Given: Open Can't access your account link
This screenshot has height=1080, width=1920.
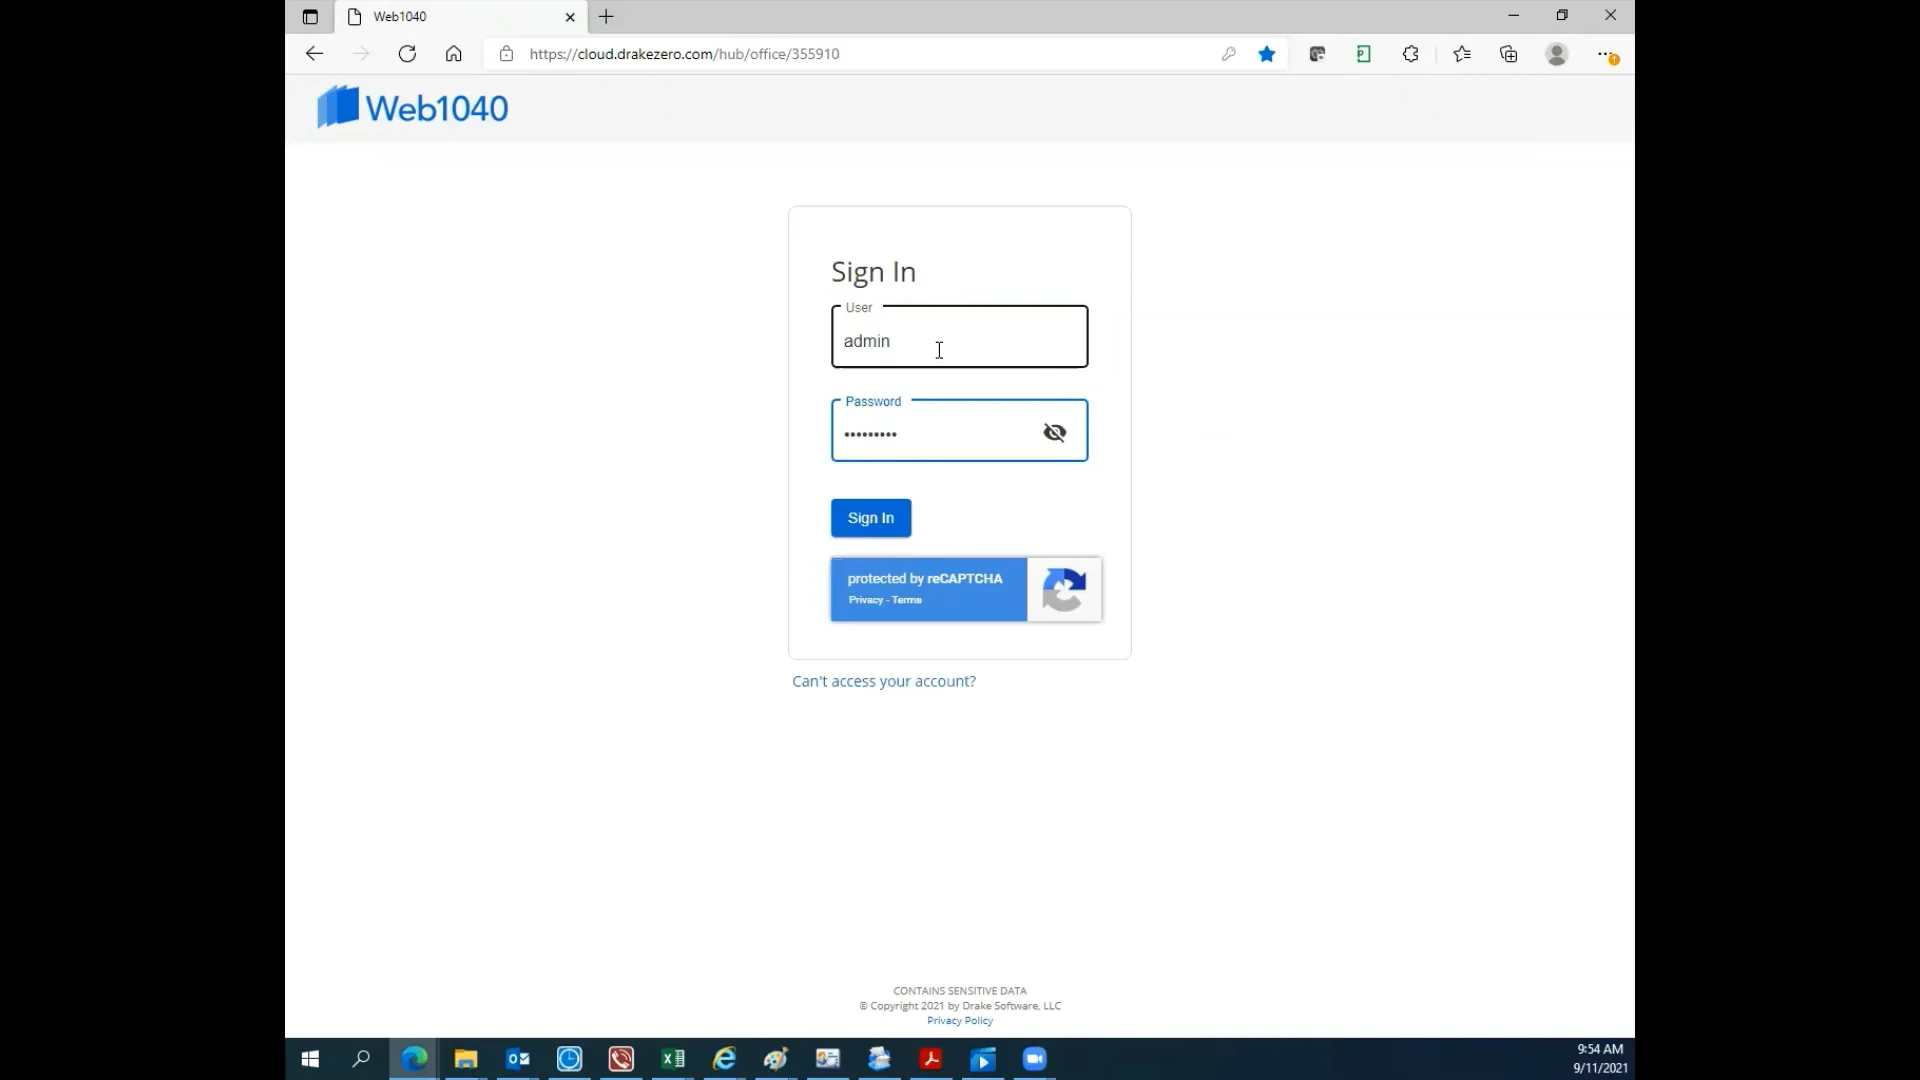Looking at the screenshot, I should pos(883,681).
